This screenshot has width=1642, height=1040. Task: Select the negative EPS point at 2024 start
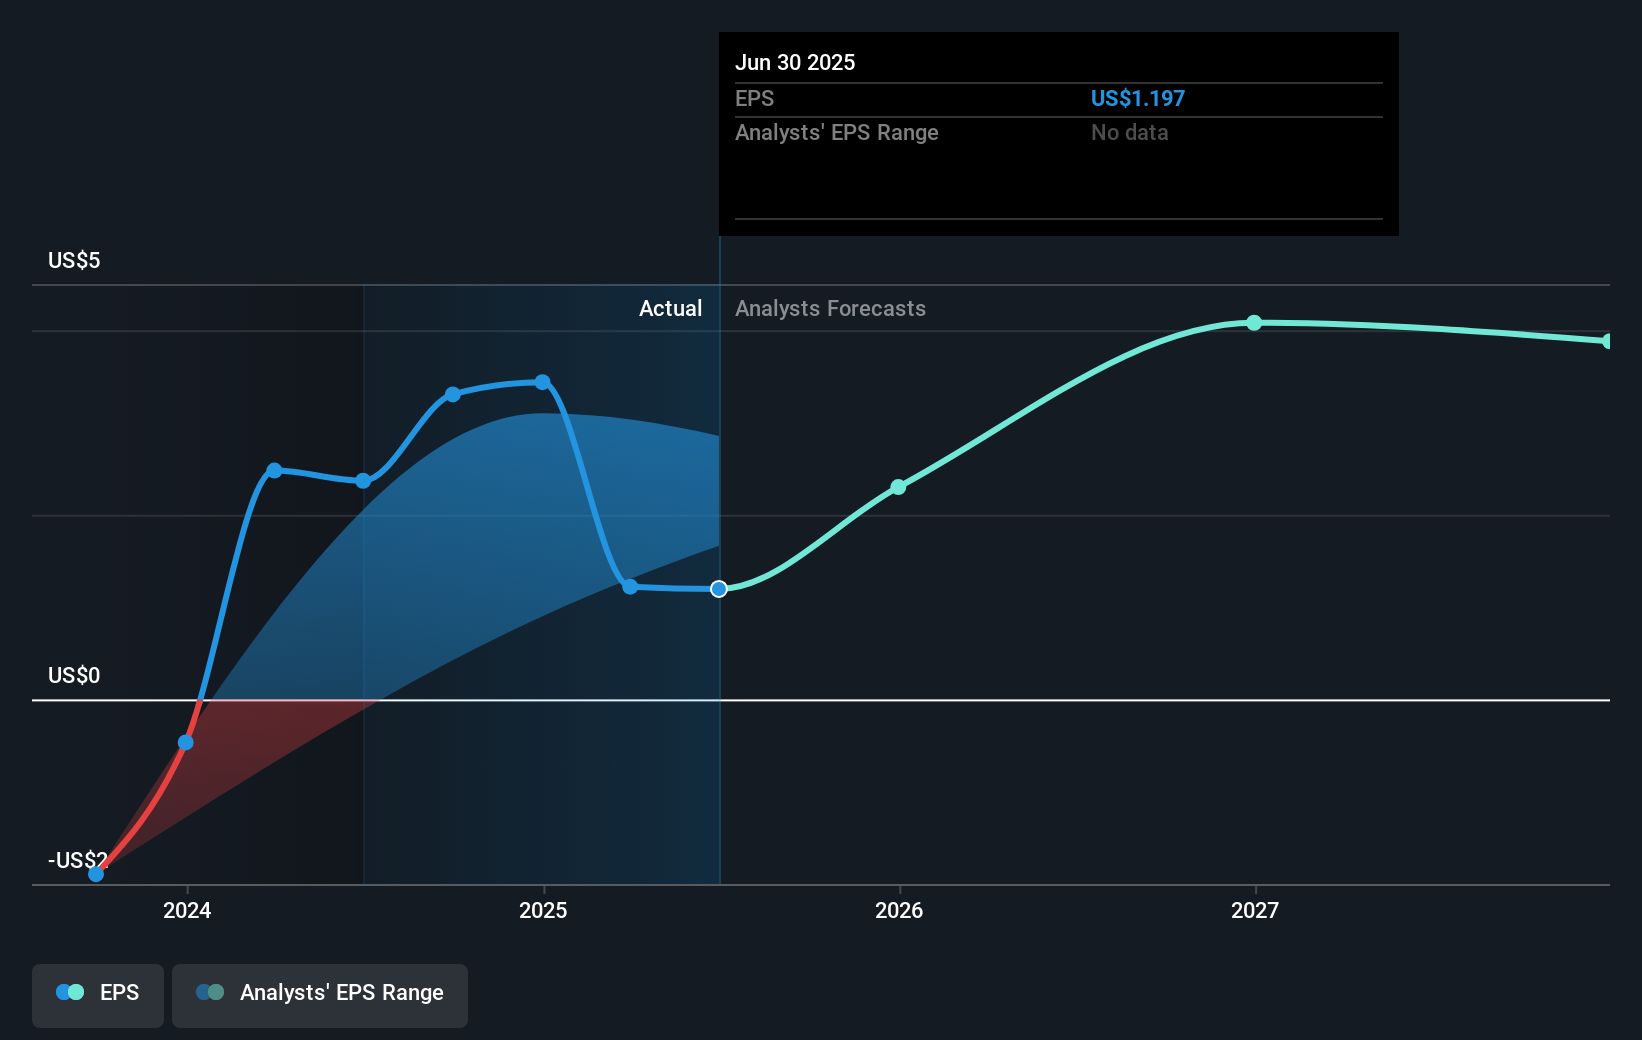pyautogui.click(x=185, y=742)
